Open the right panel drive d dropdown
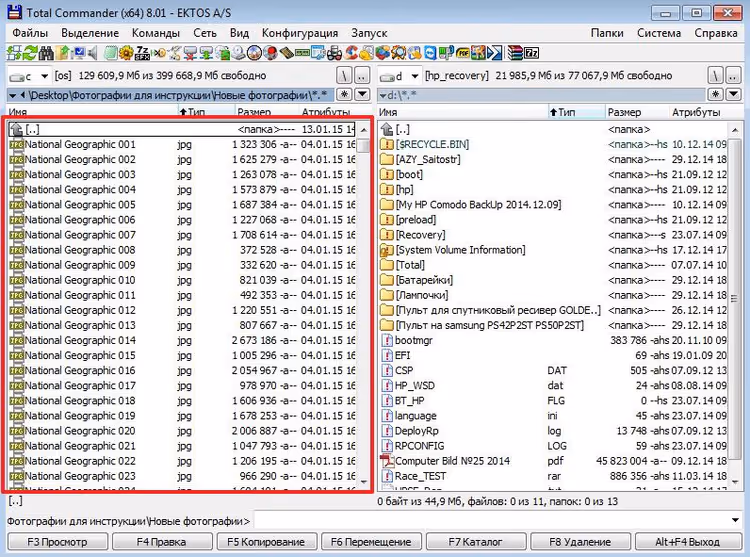The height and width of the screenshot is (557, 750). tap(415, 76)
